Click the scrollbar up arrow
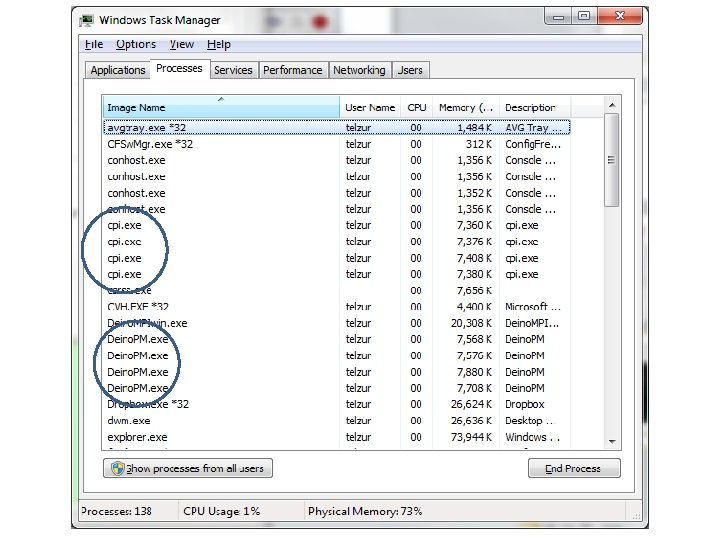Viewport: 720px width, 540px height. coord(612,105)
